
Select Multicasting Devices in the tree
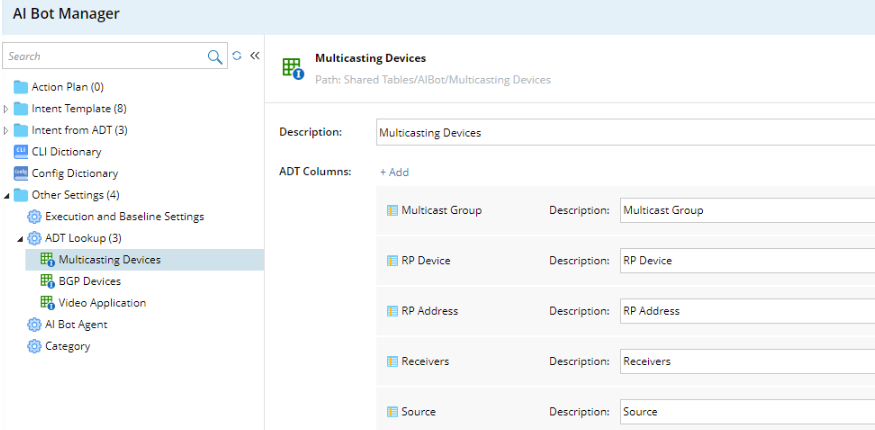[x=109, y=260]
